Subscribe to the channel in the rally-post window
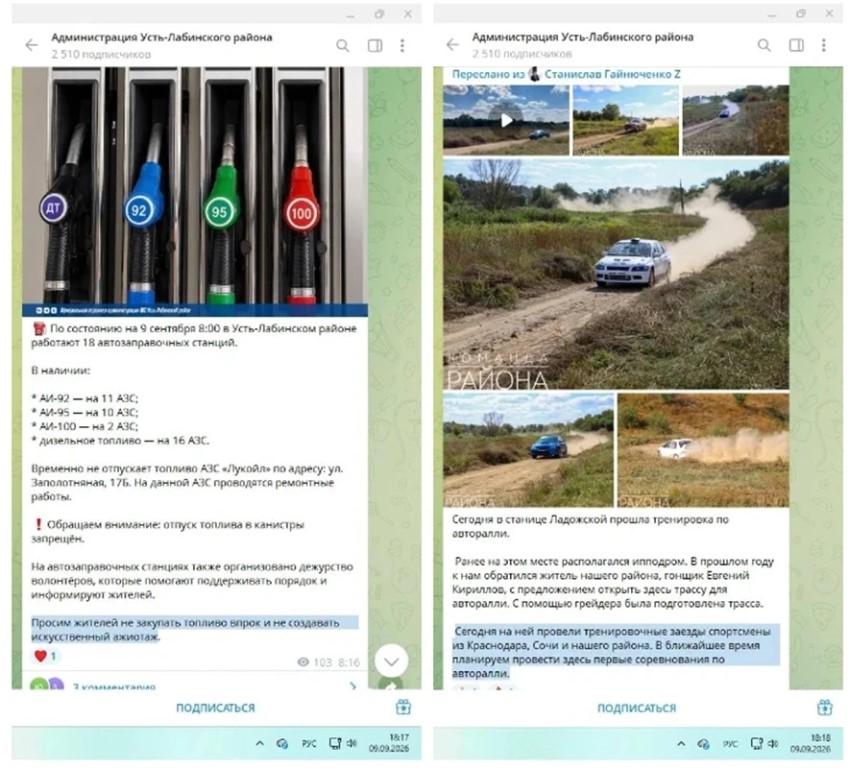 coord(636,708)
